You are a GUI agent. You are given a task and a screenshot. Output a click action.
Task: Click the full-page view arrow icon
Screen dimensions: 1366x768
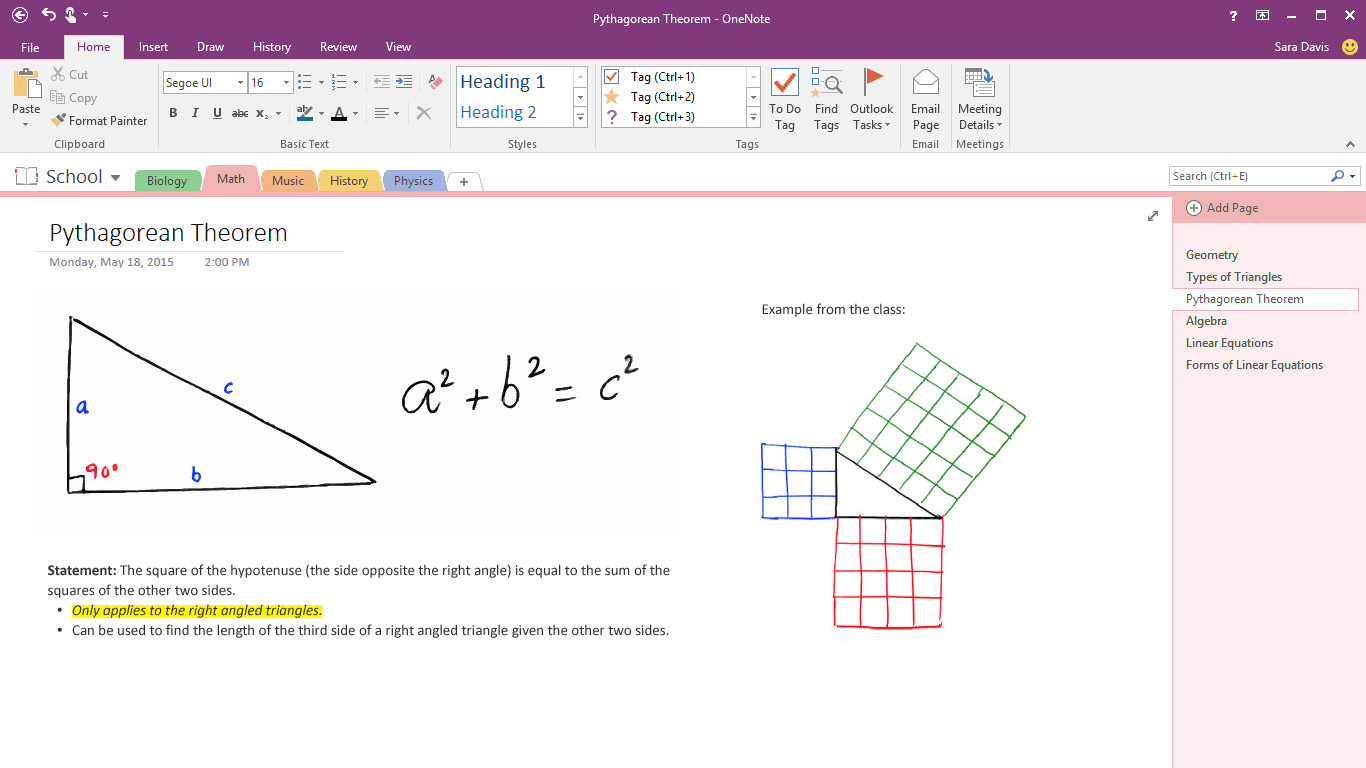[1152, 215]
